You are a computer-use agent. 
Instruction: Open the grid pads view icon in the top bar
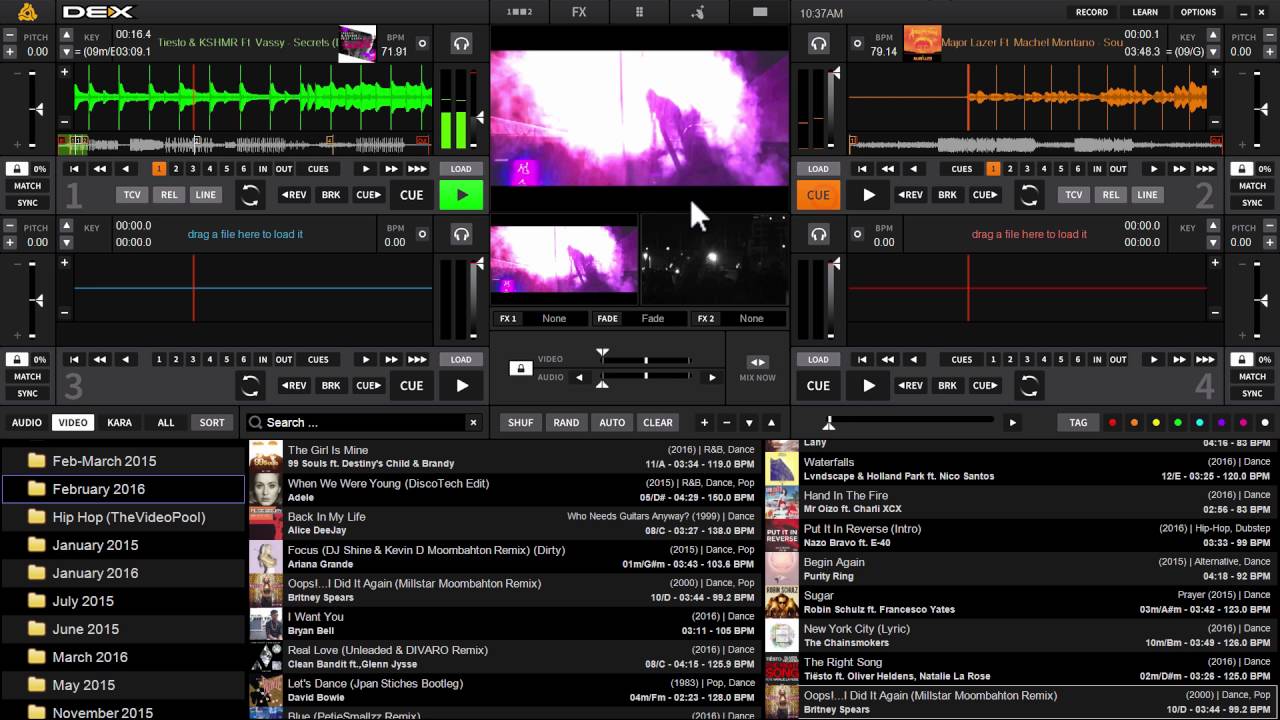pos(640,12)
